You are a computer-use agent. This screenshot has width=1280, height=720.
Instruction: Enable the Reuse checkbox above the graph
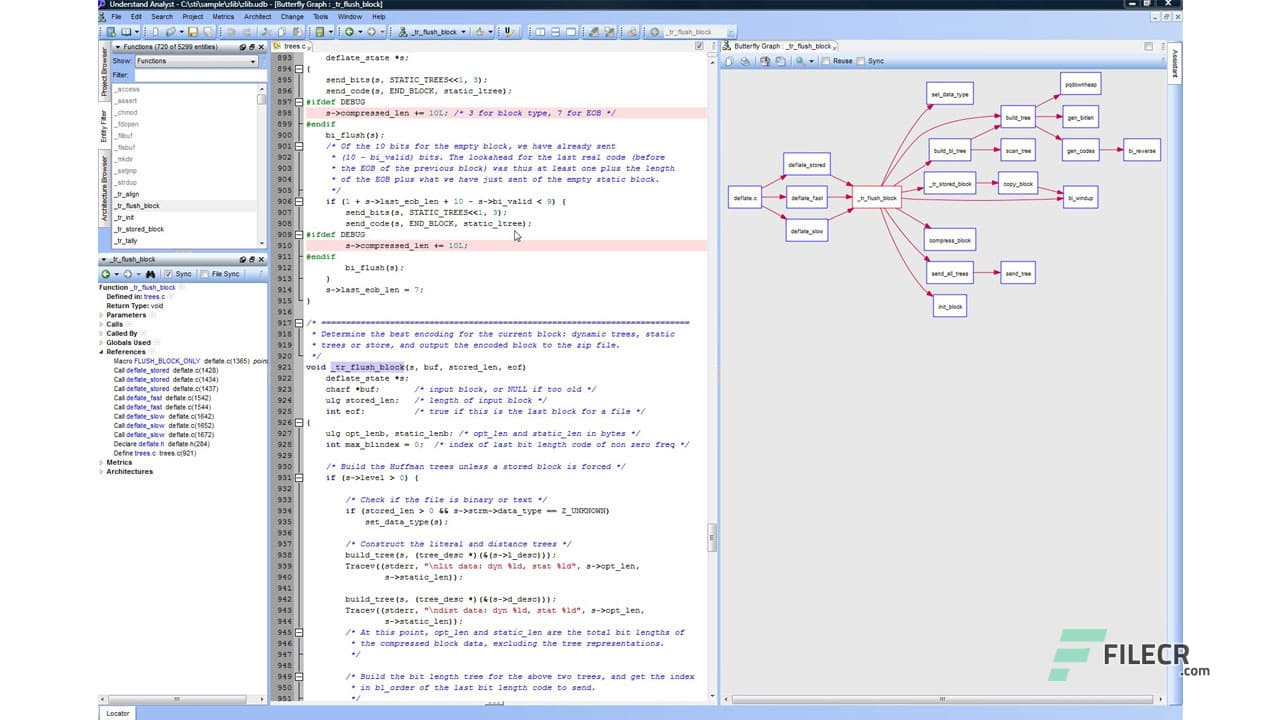point(826,61)
